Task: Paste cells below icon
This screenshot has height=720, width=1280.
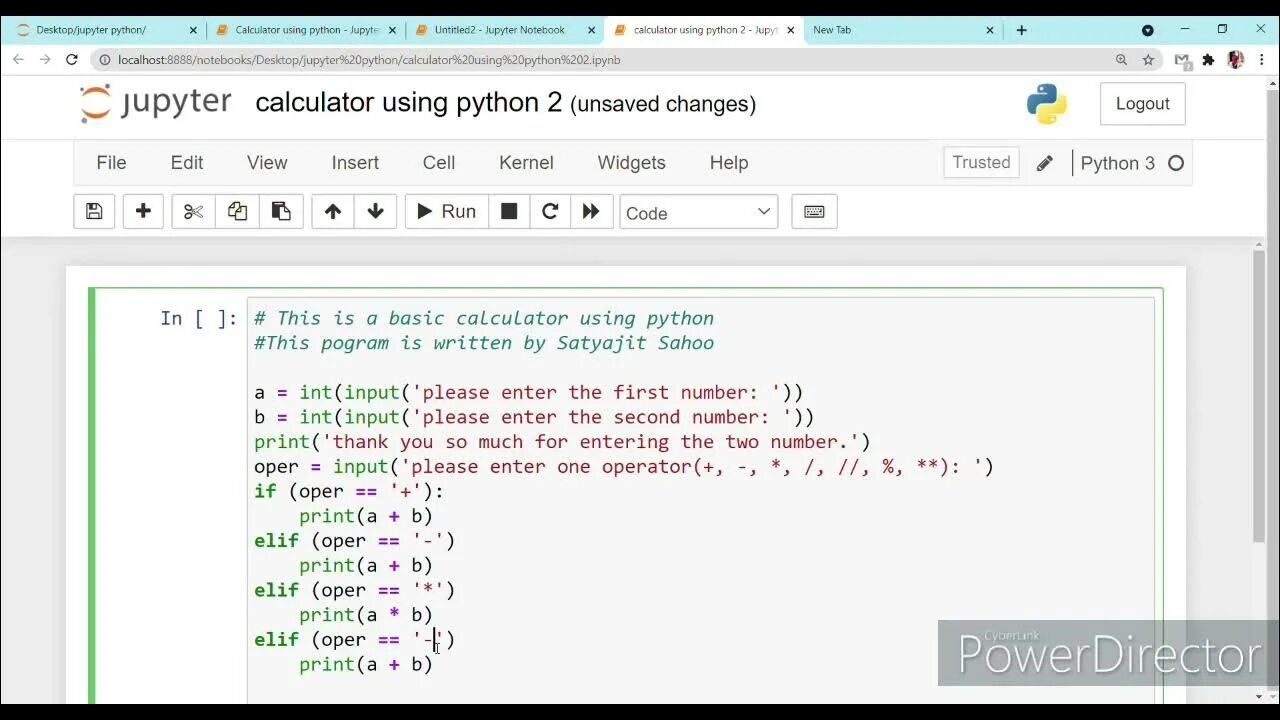Action: (281, 211)
